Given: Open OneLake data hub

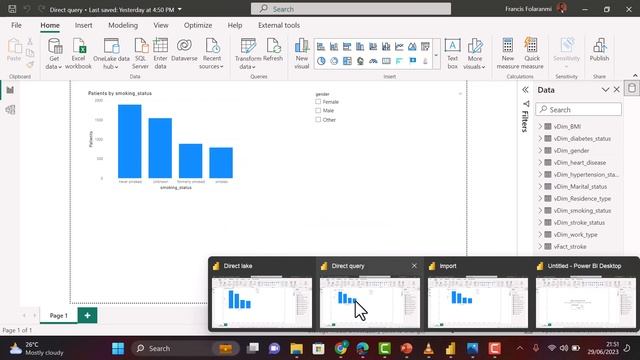Looking at the screenshot, I should click(x=111, y=53).
